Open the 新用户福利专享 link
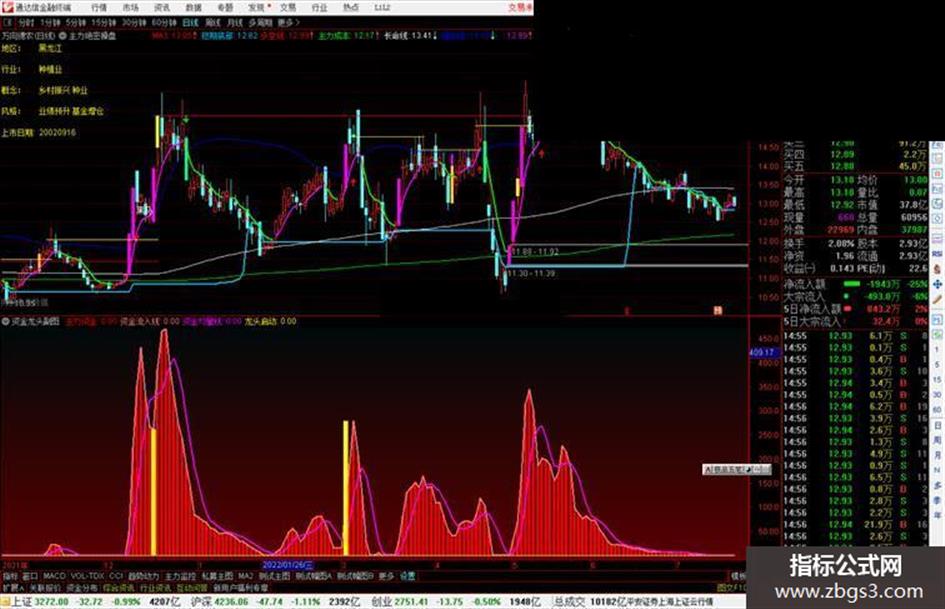 pos(240,587)
